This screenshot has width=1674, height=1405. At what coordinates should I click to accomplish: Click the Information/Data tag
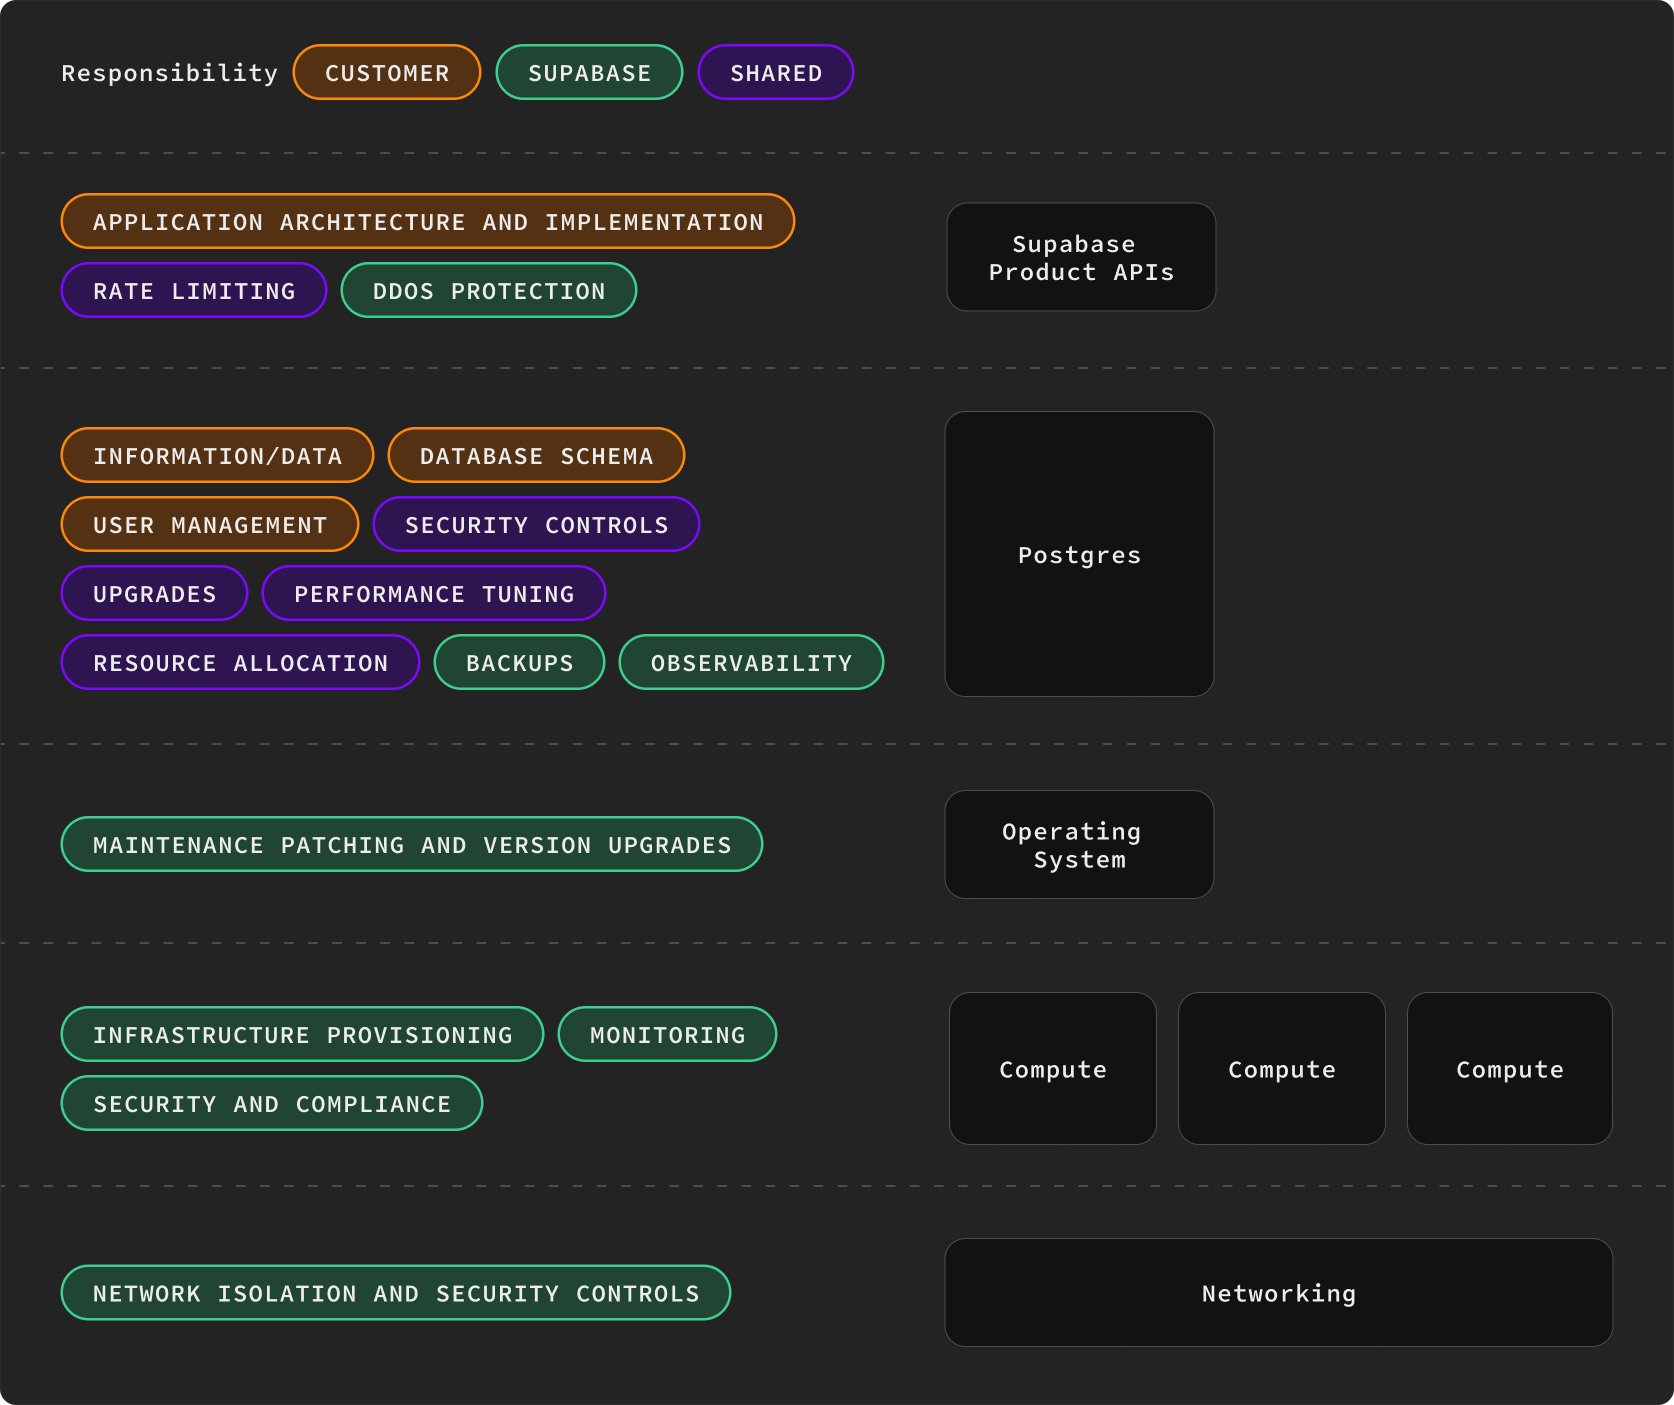tap(217, 456)
